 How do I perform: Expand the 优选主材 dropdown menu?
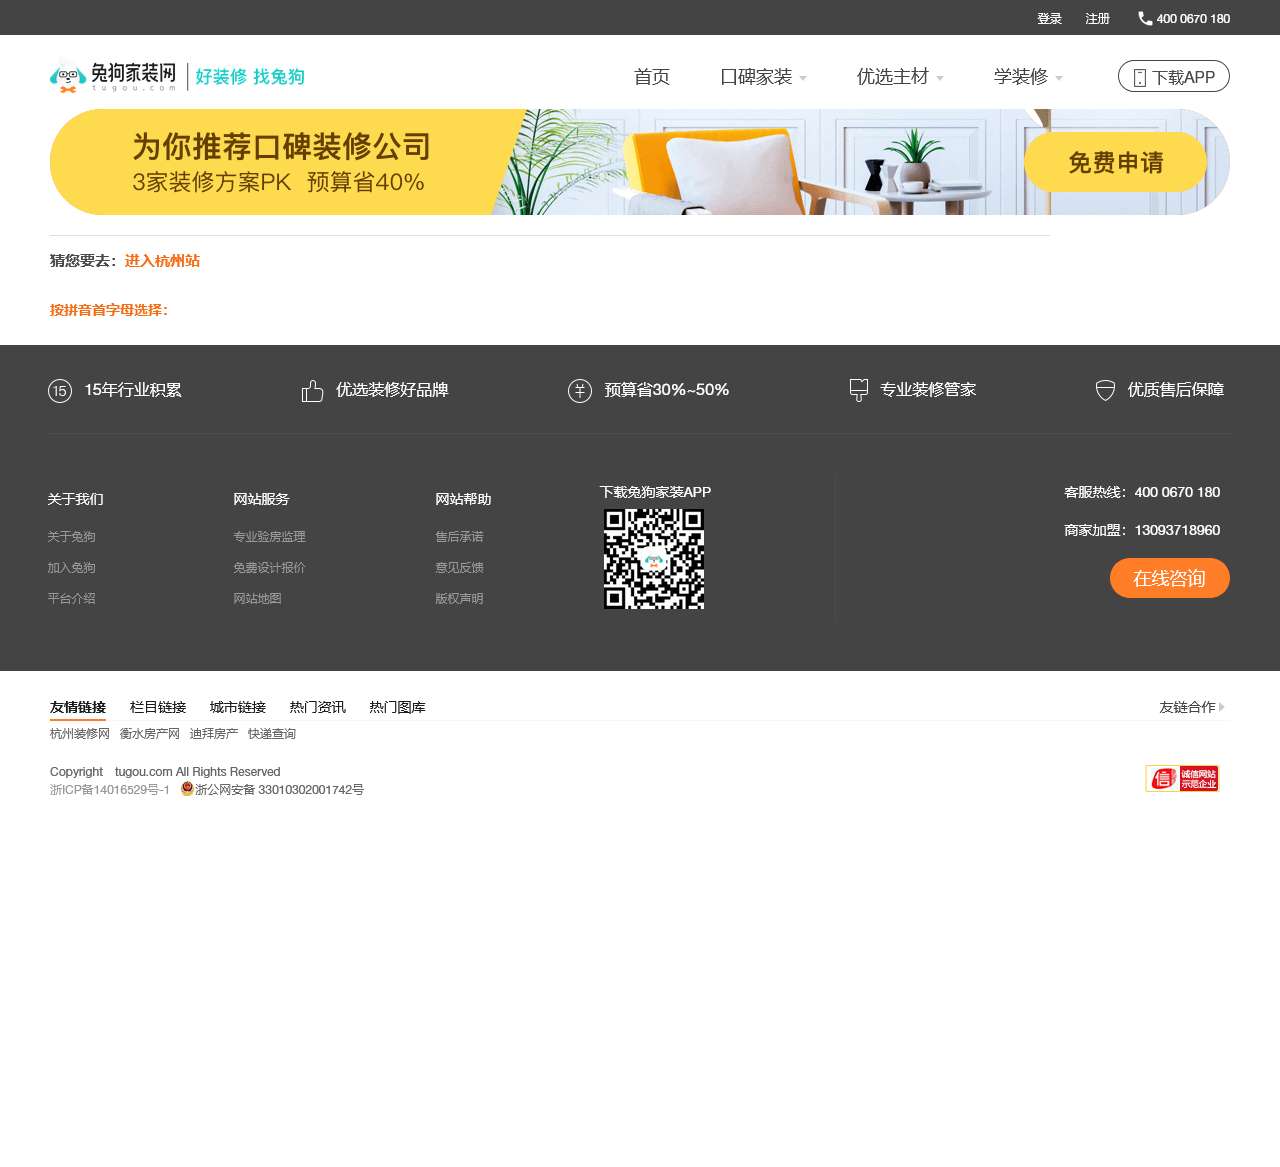[900, 77]
